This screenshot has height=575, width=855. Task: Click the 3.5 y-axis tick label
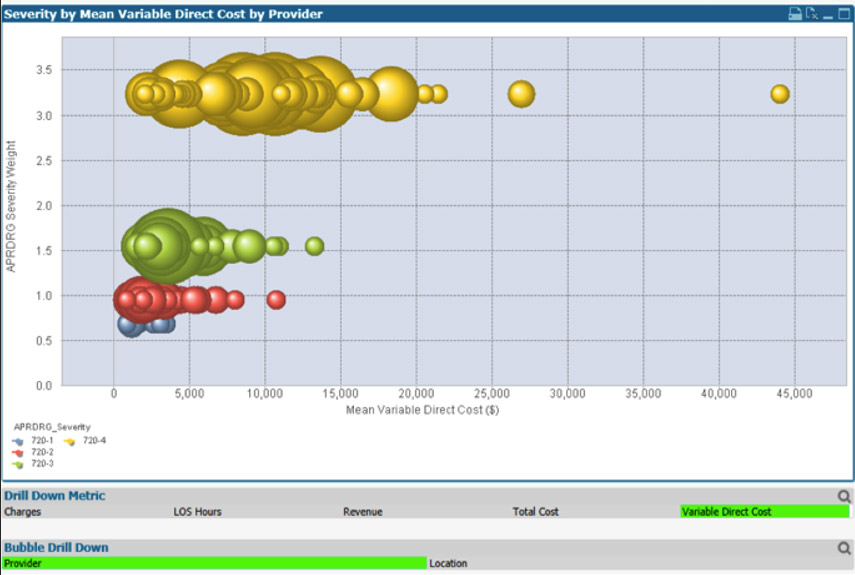(x=44, y=70)
